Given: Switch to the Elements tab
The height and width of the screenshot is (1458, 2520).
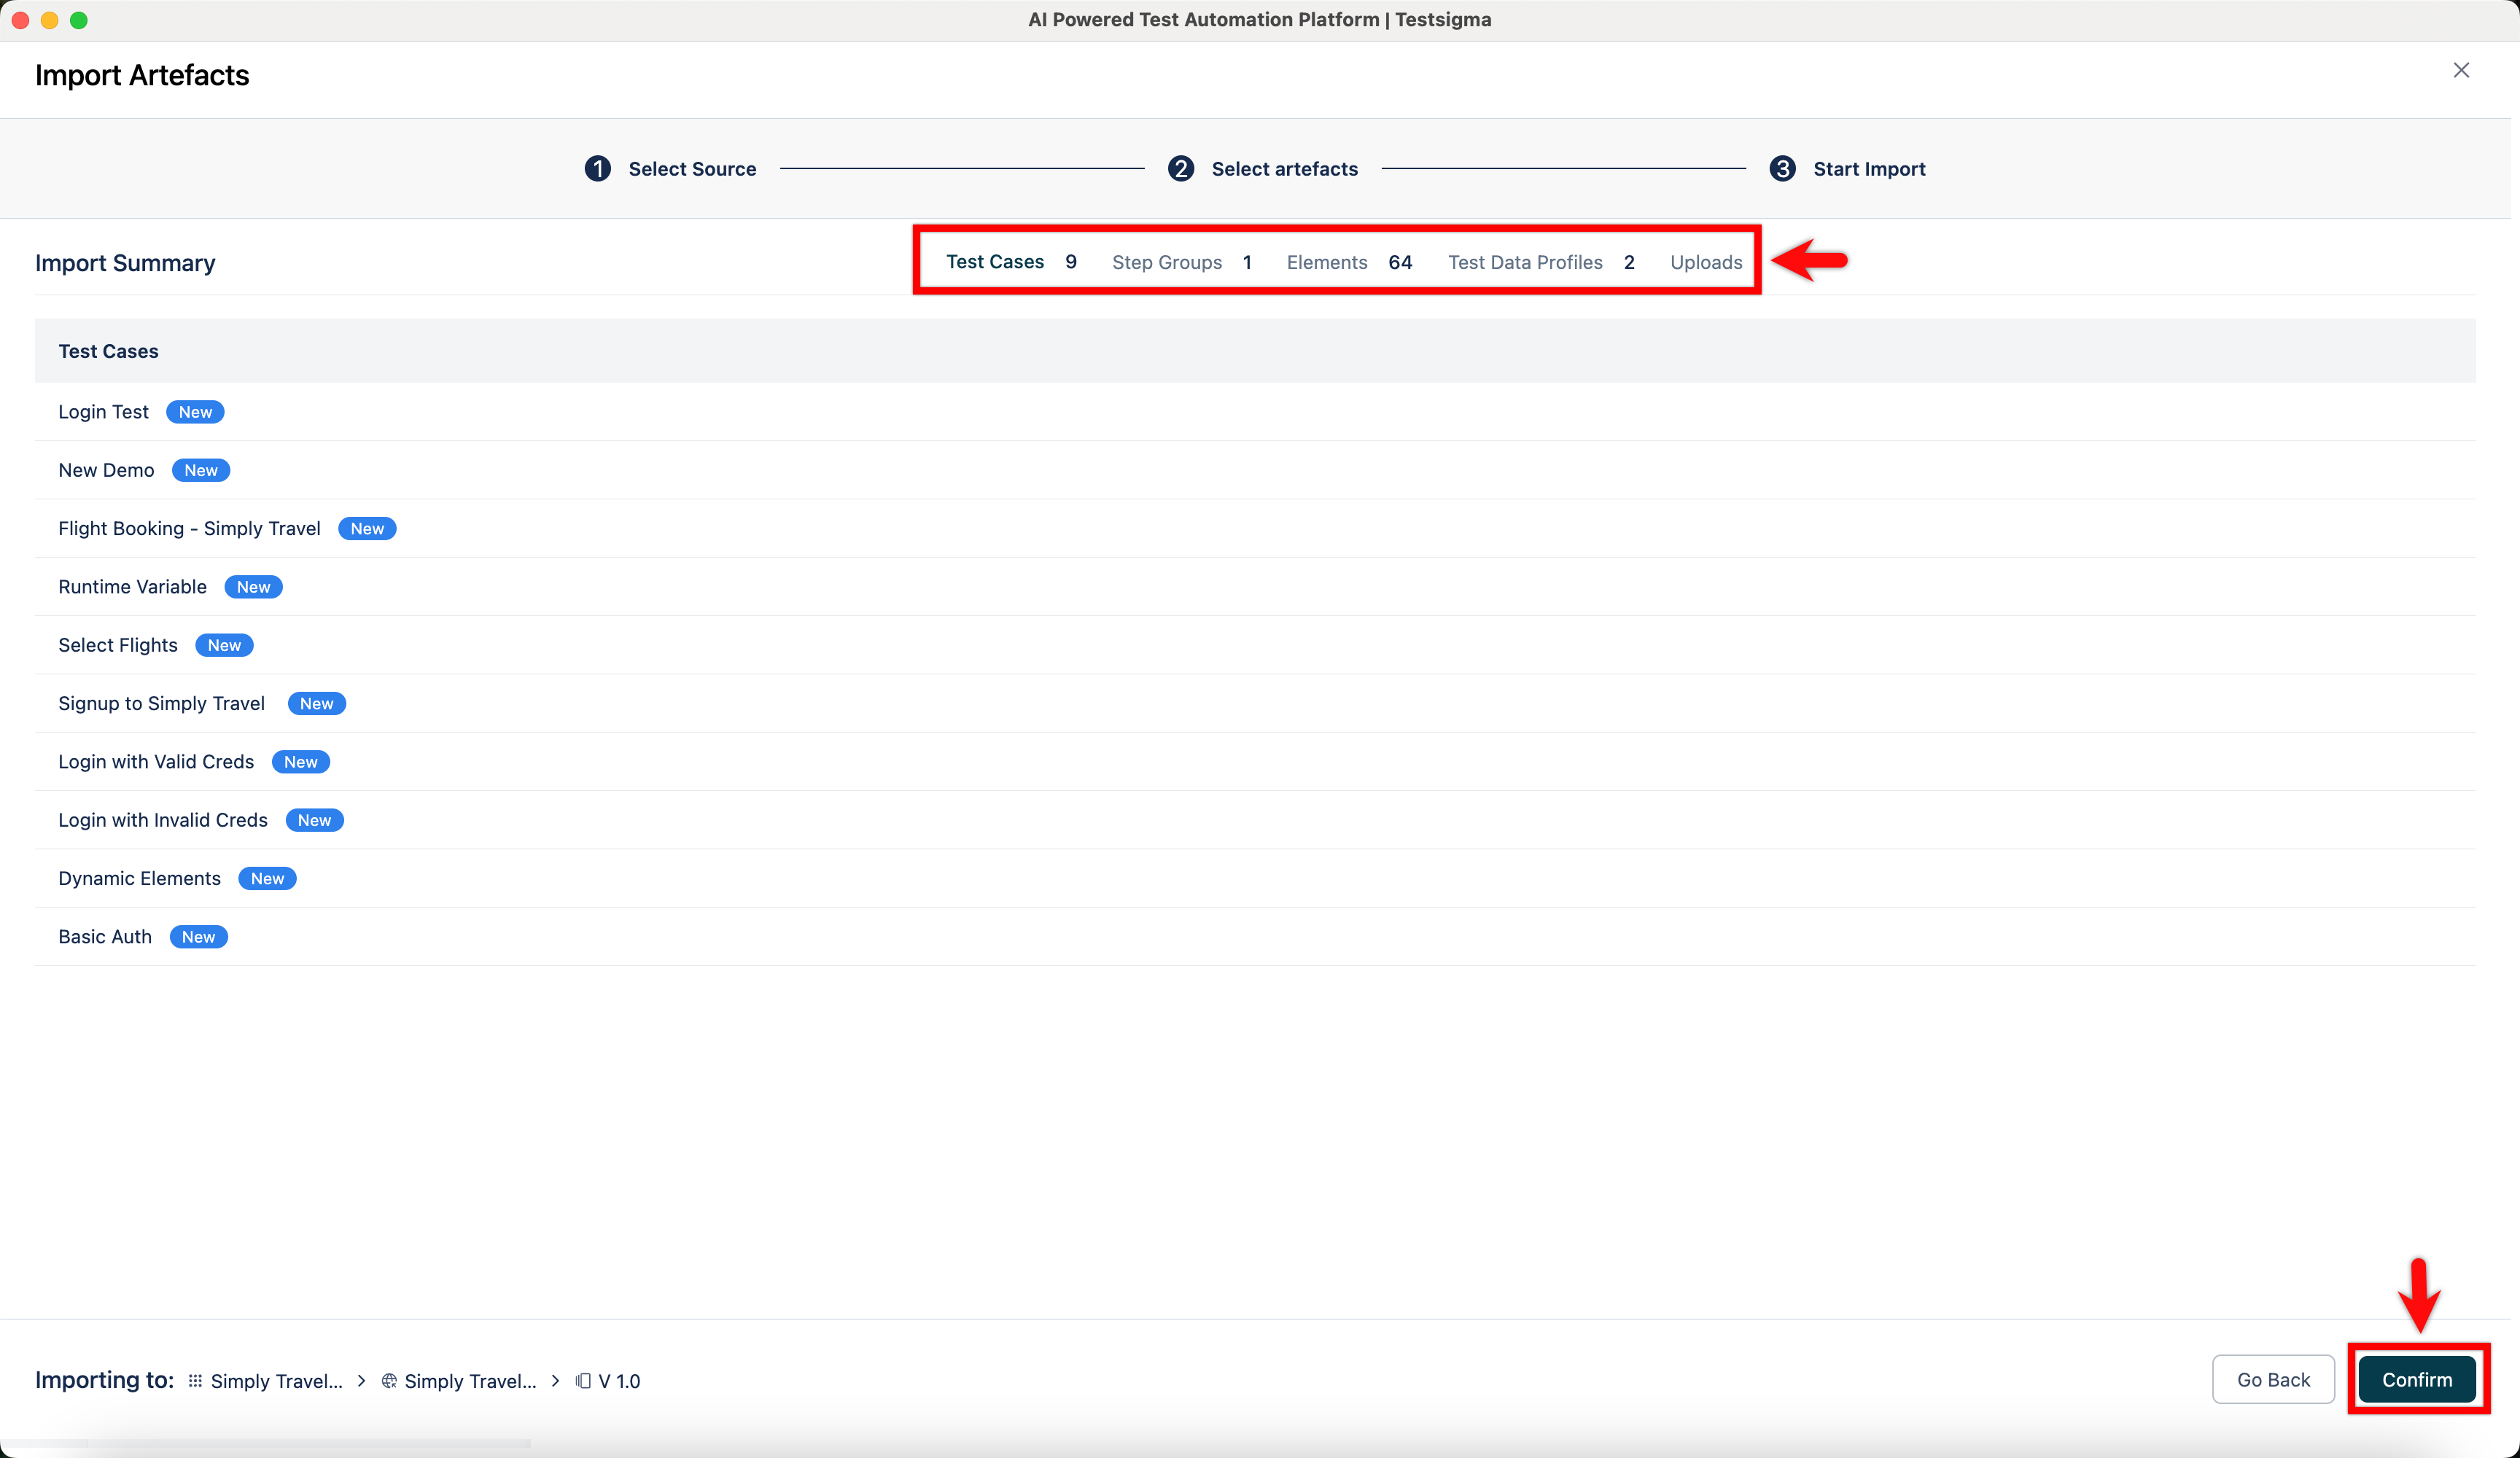Looking at the screenshot, I should [1327, 262].
